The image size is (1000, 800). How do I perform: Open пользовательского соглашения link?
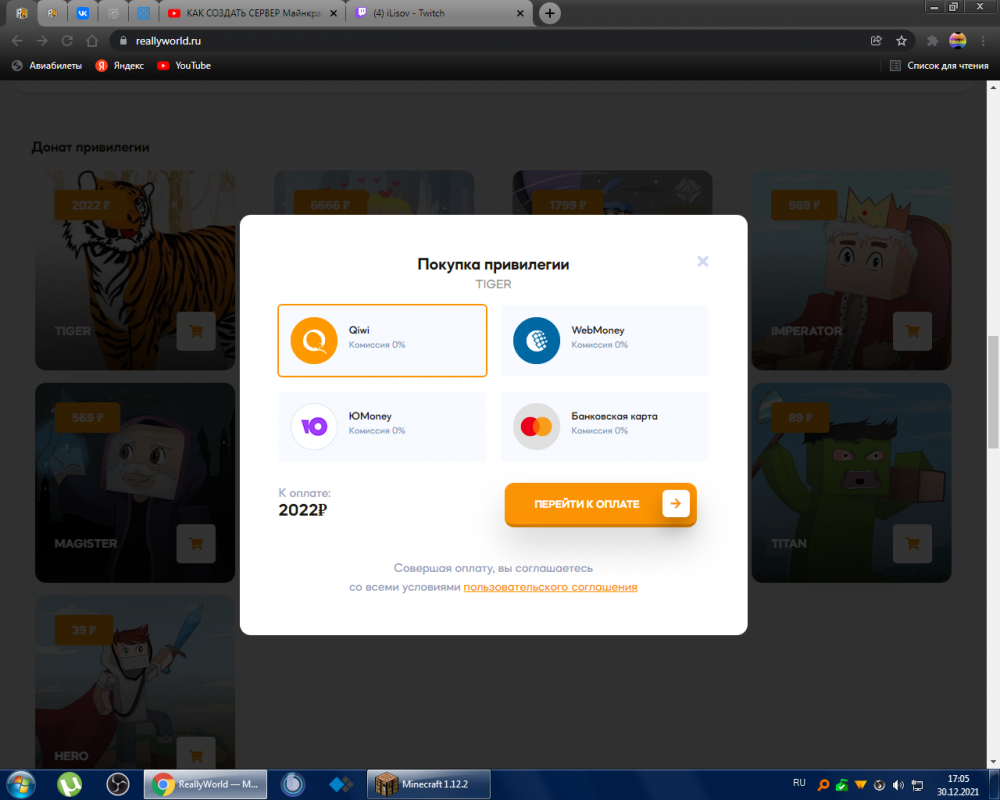(x=550, y=587)
